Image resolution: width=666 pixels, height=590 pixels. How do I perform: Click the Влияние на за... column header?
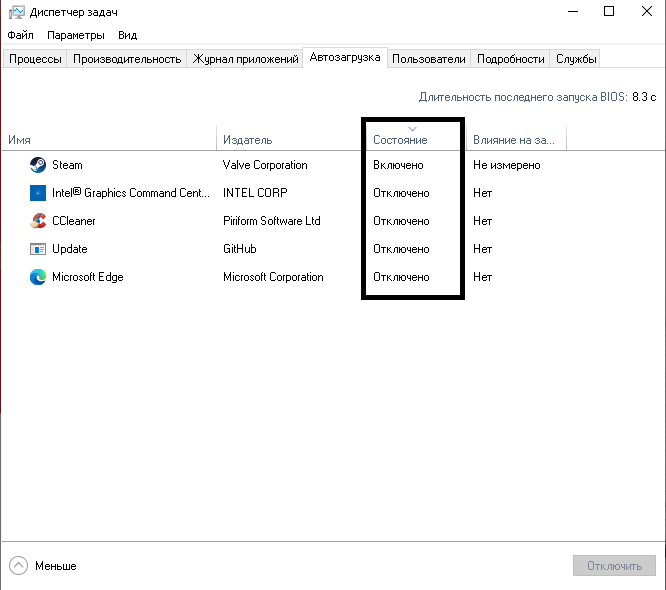coord(513,140)
